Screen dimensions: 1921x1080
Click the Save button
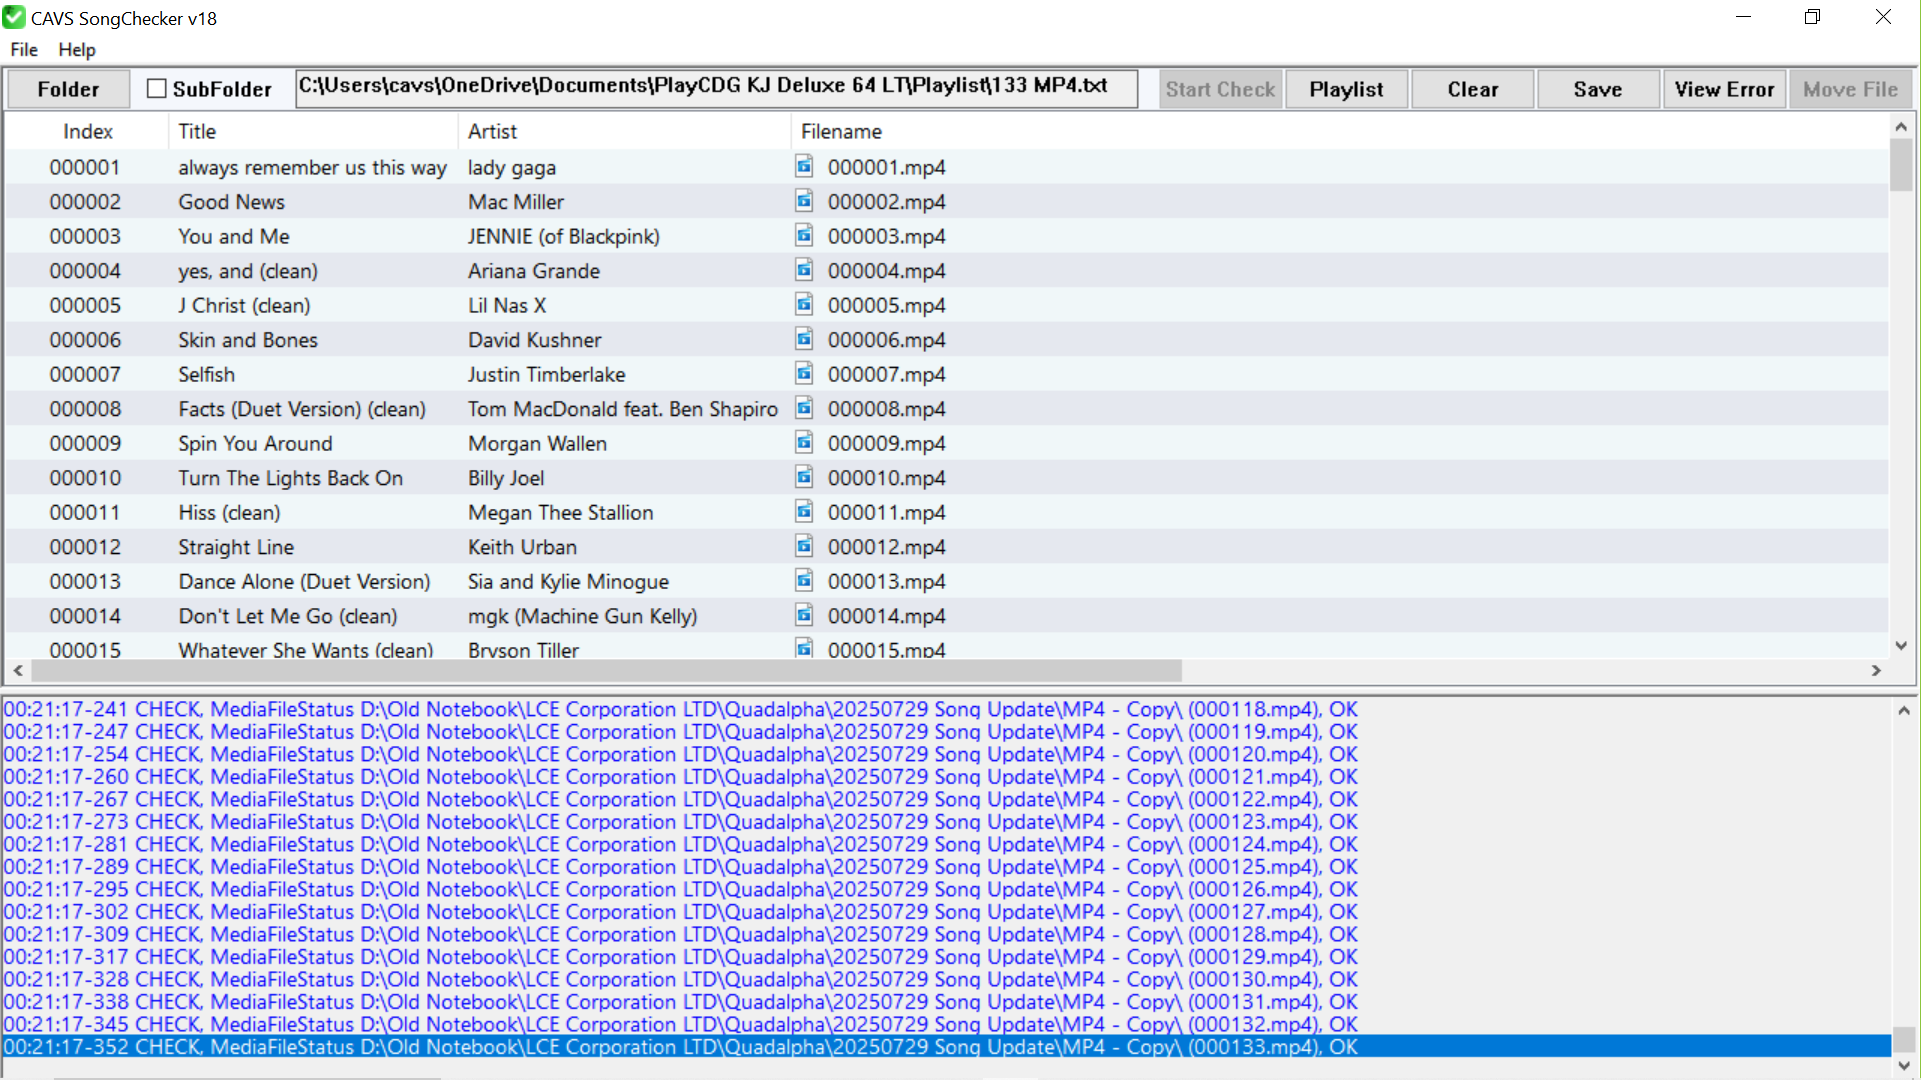tap(1597, 89)
